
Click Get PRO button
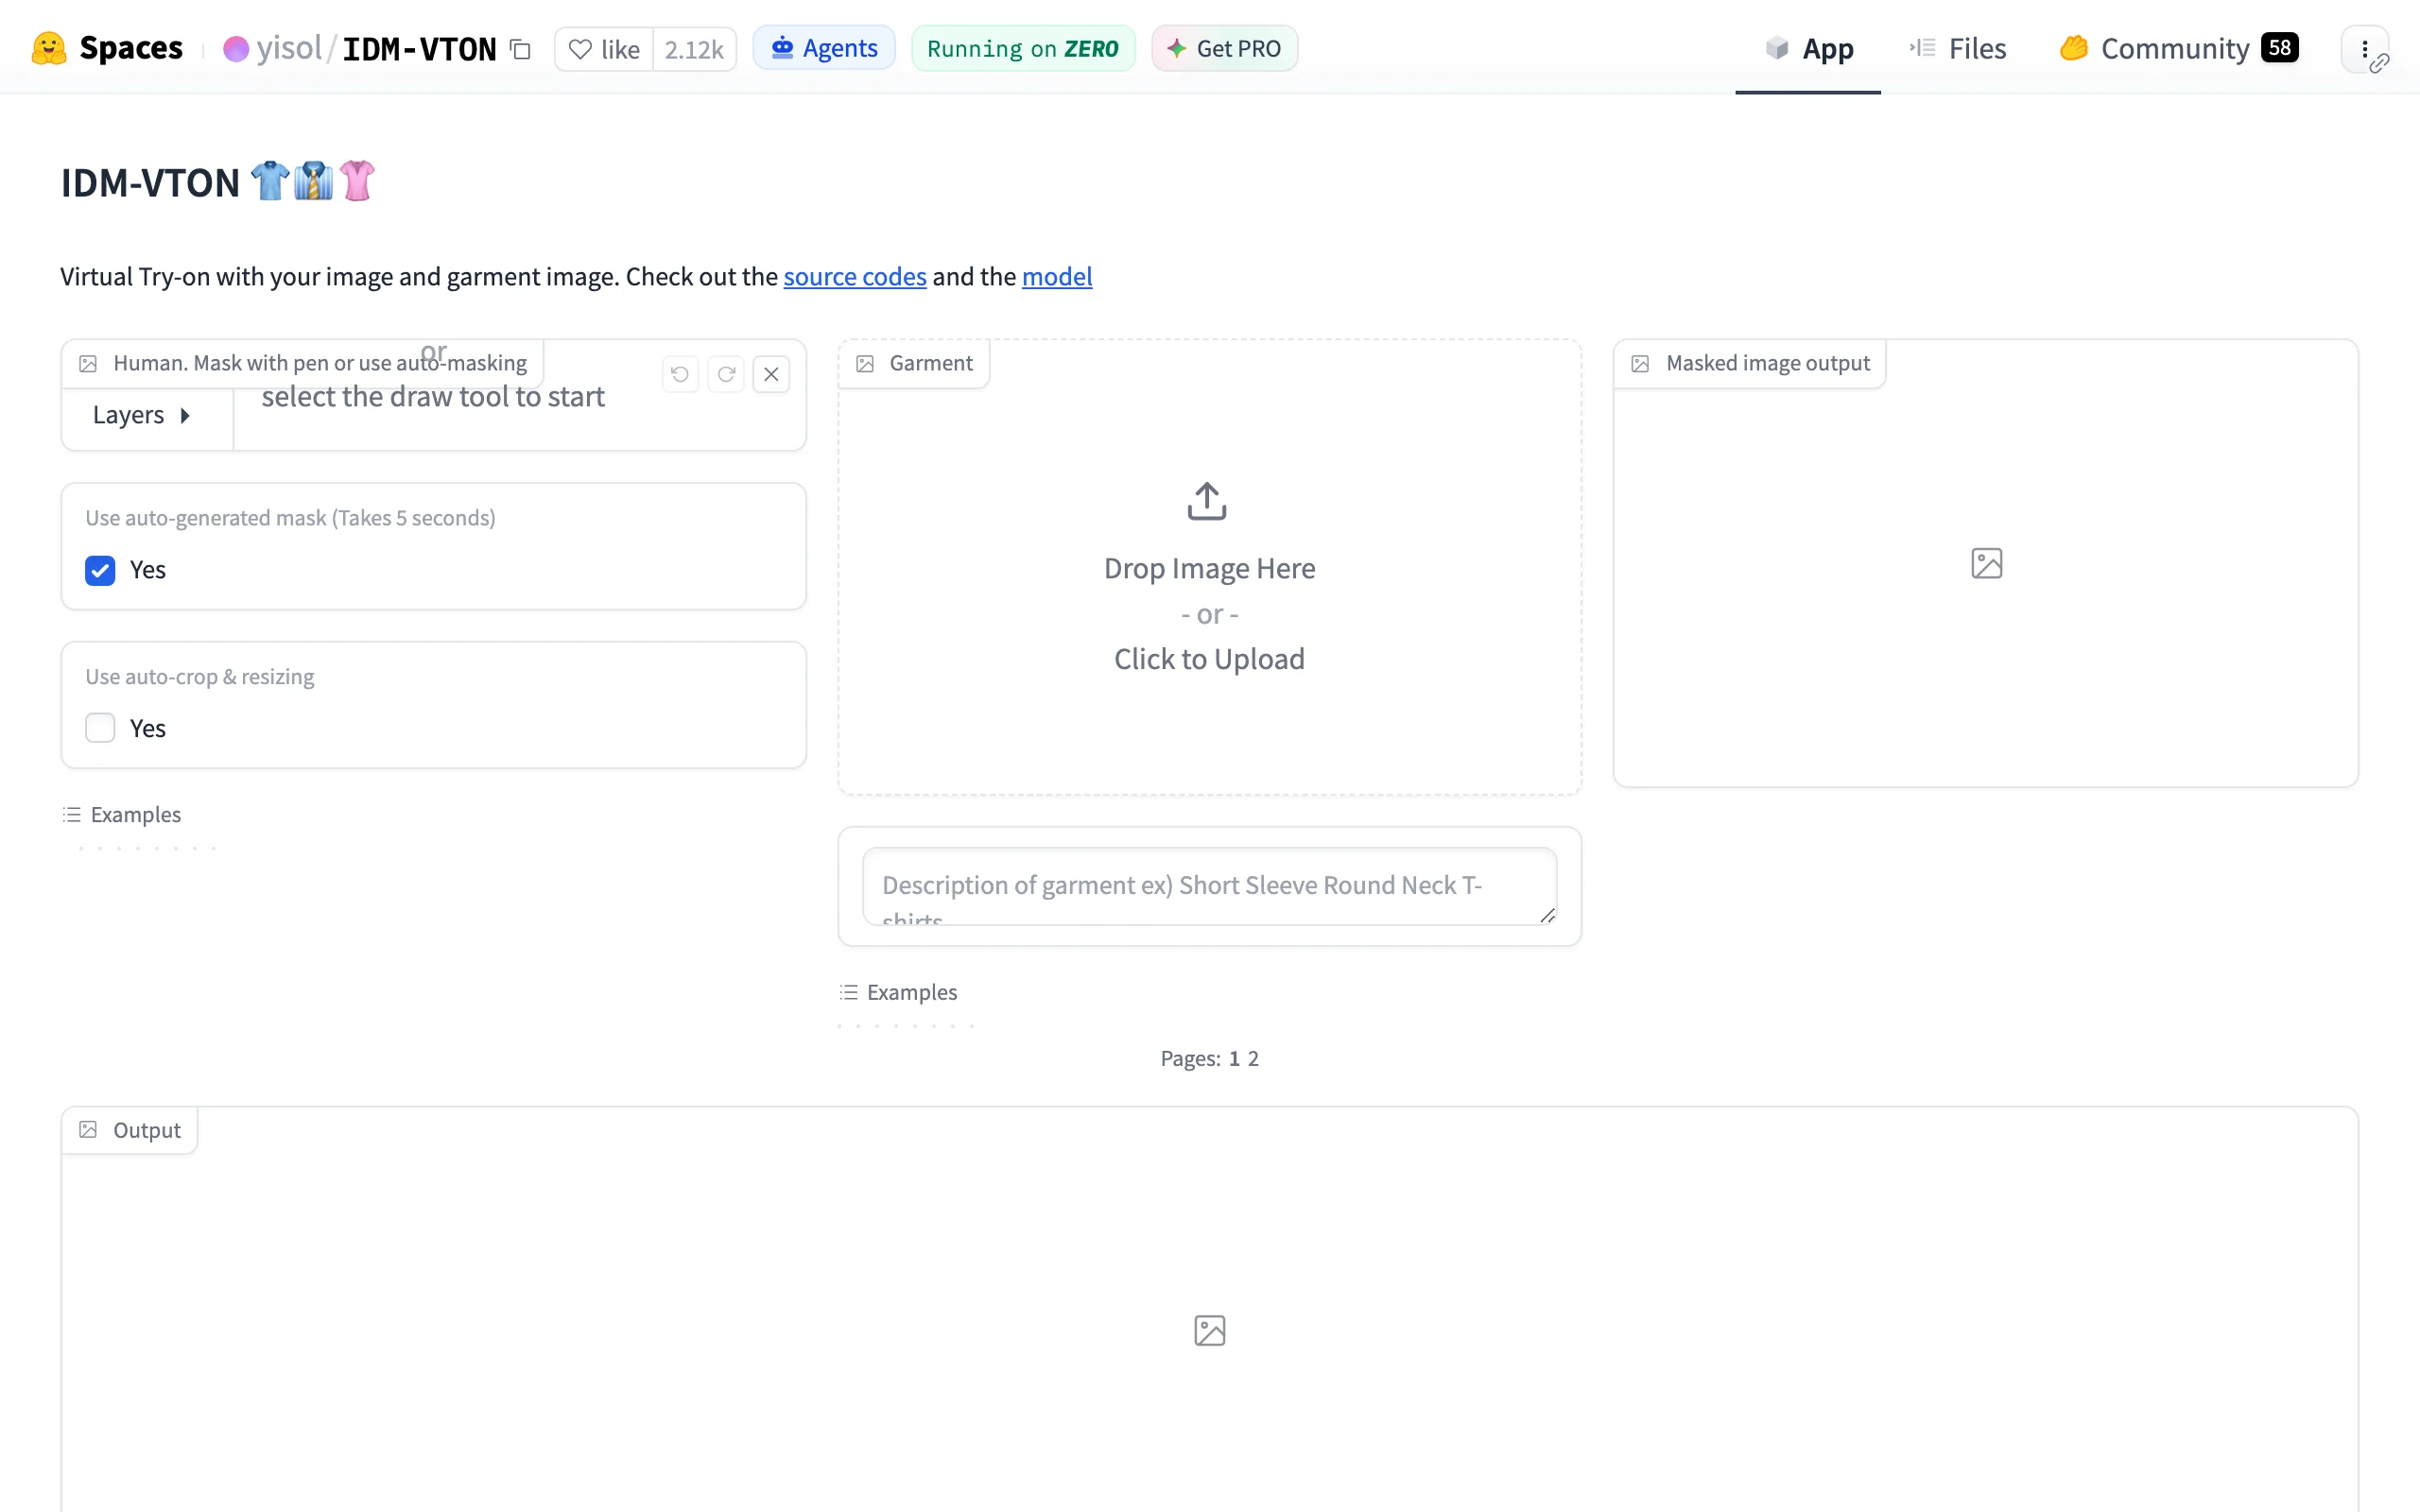pyautogui.click(x=1224, y=48)
